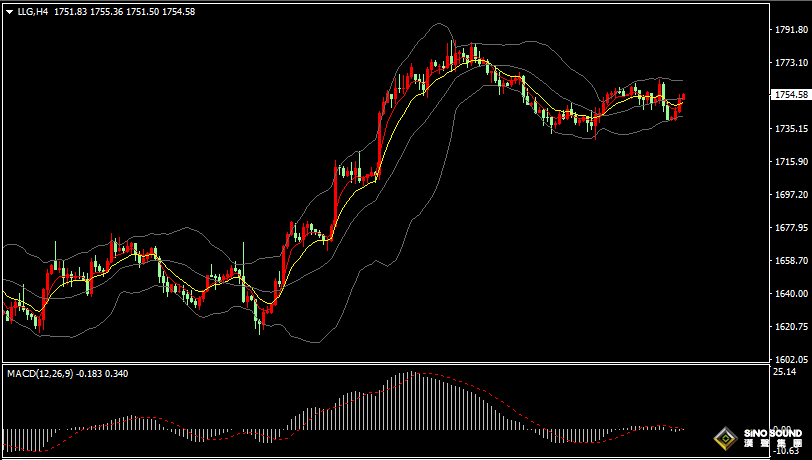812x460 pixels.
Task: Click the 1735.15 price axis label
Action: click(790, 129)
